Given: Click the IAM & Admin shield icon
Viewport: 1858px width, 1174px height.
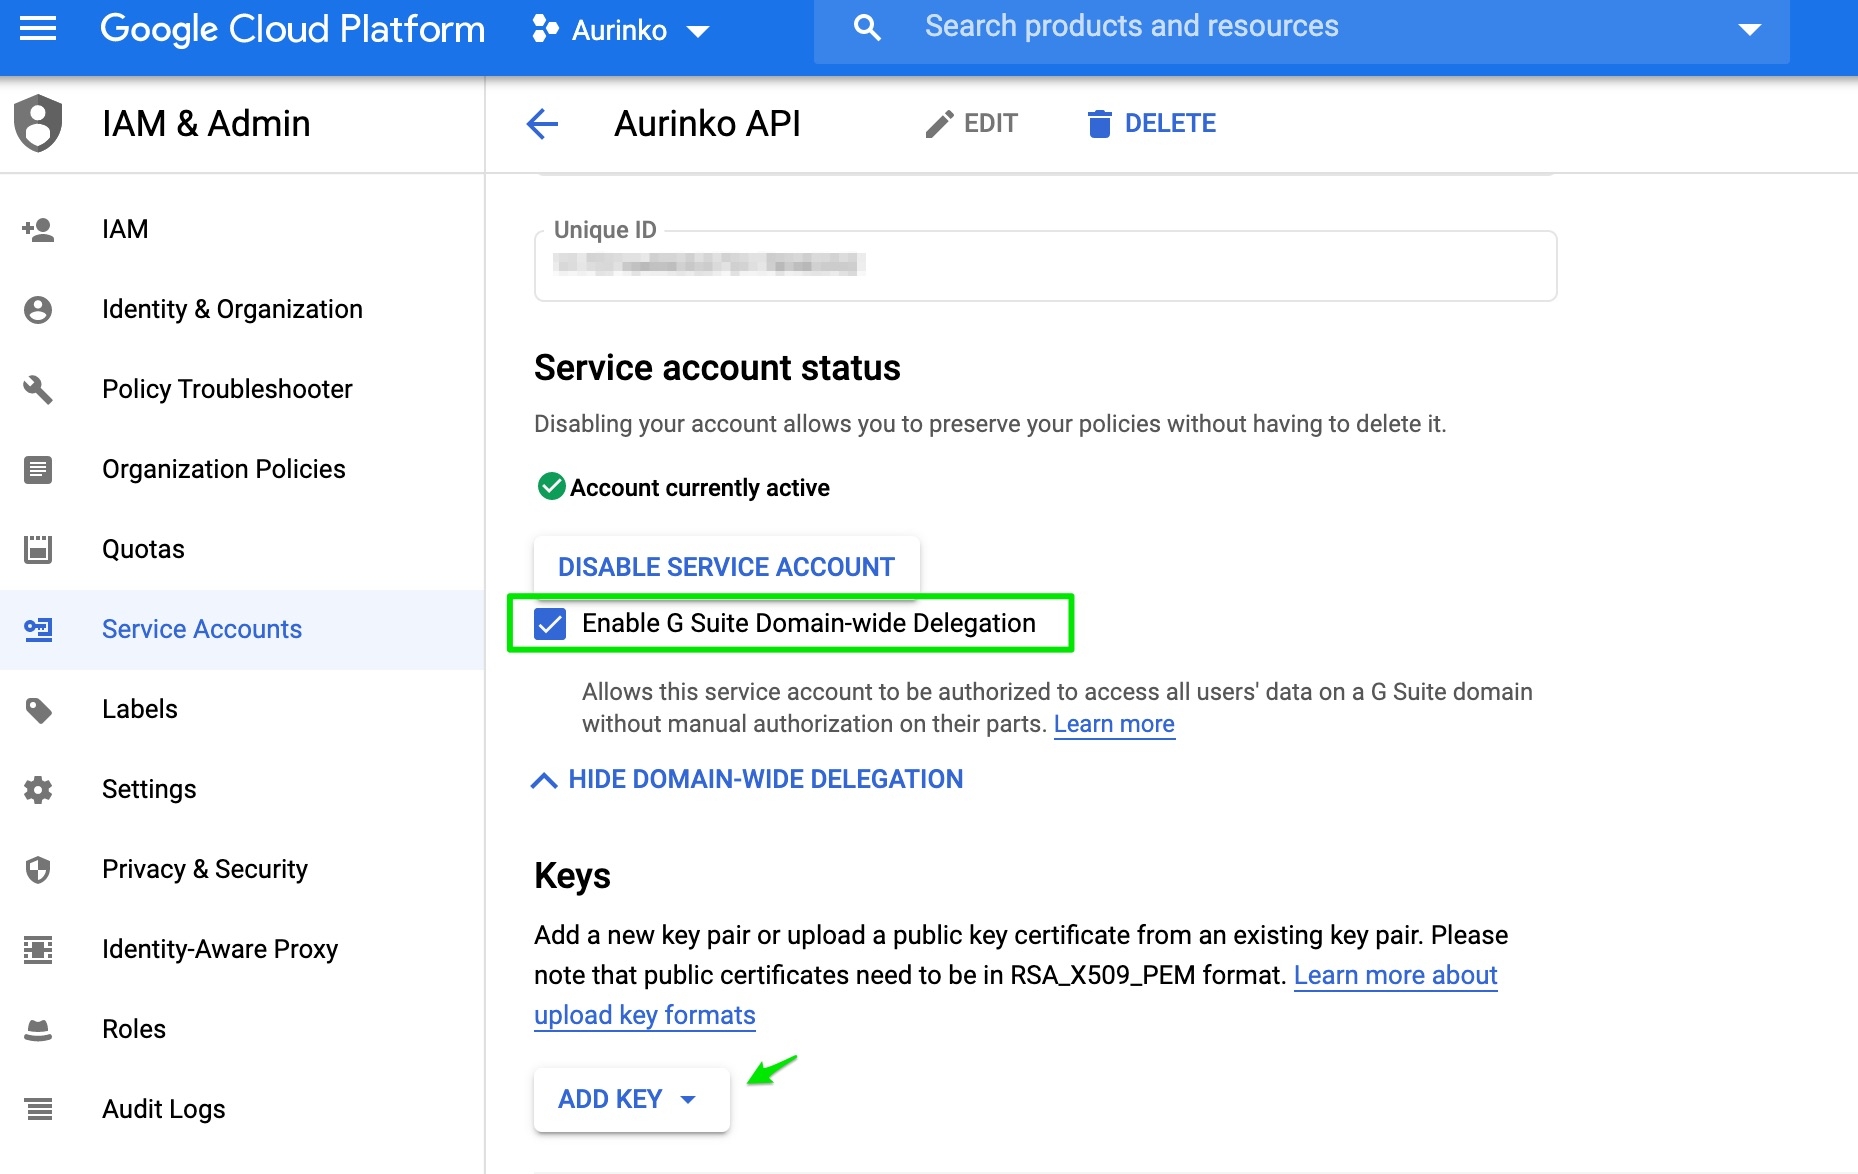Looking at the screenshot, I should [38, 123].
